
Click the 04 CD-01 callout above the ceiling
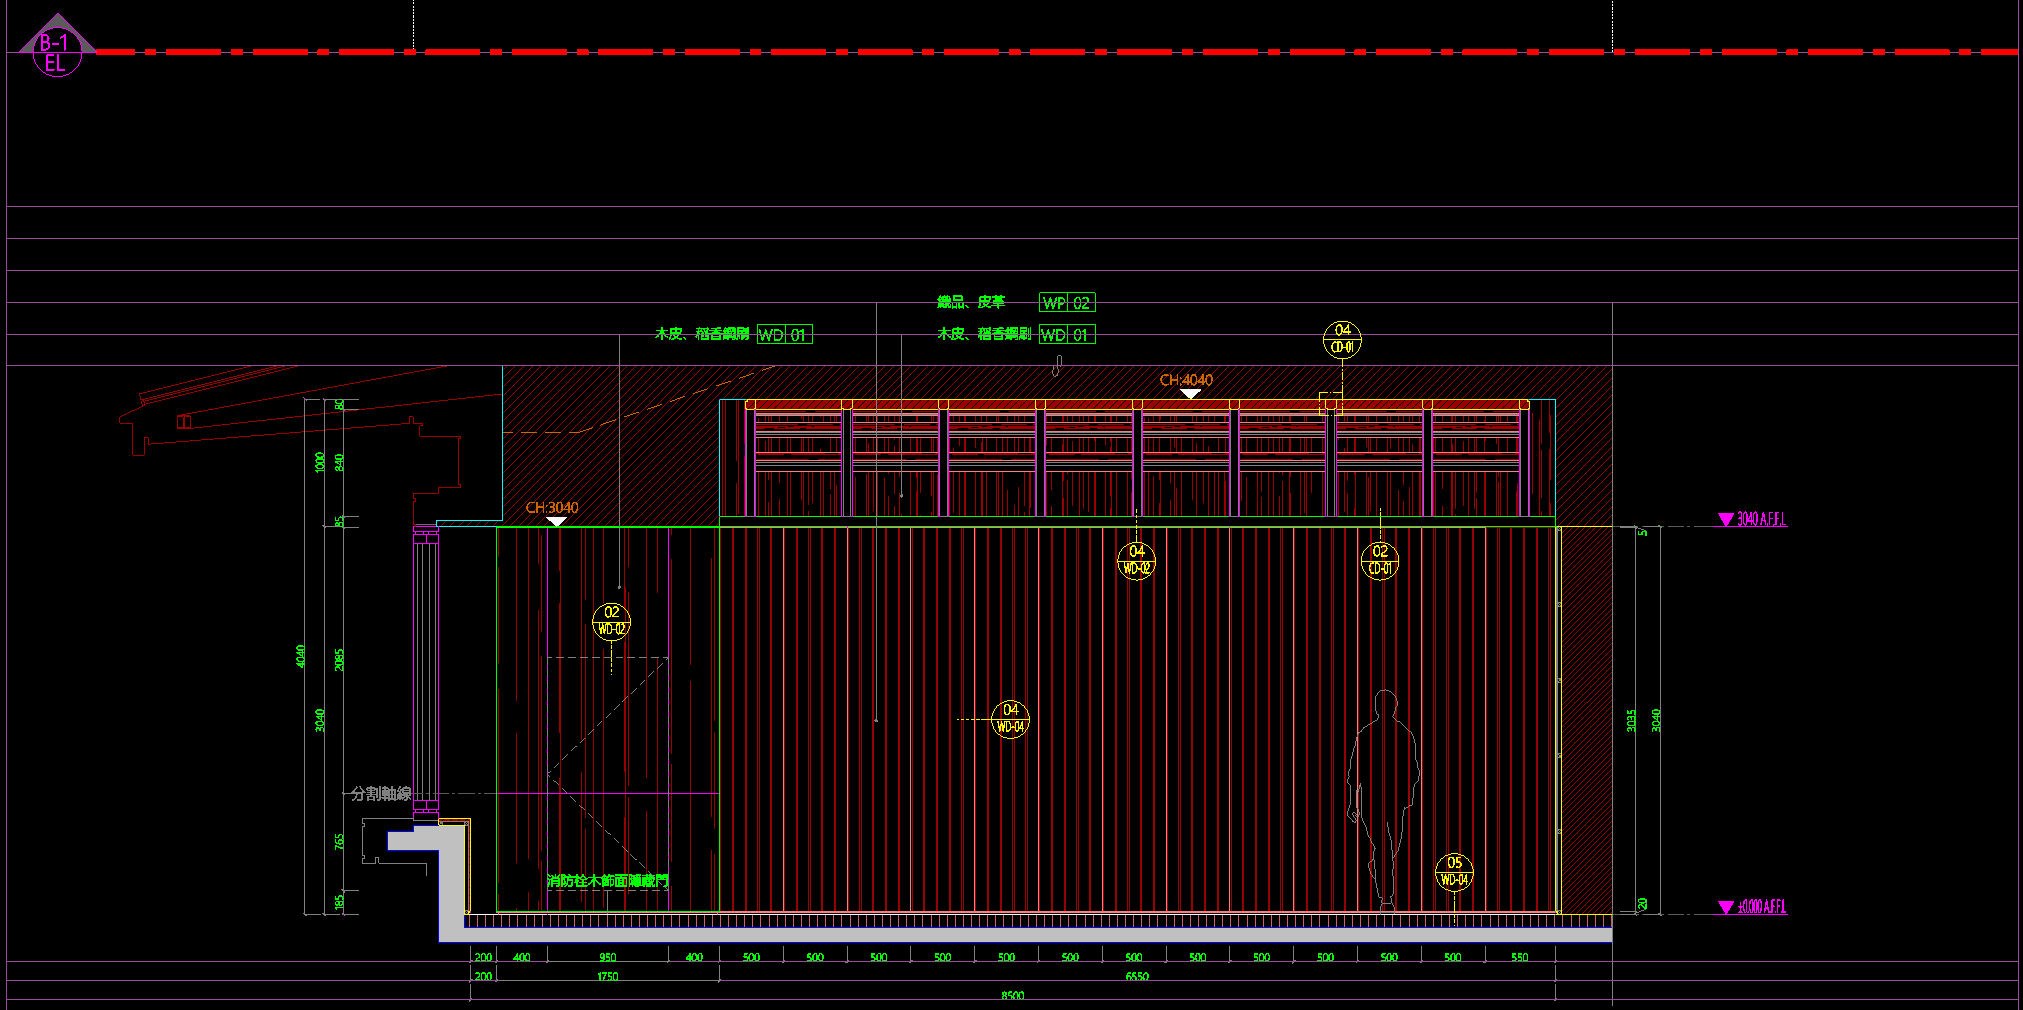tap(1342, 339)
